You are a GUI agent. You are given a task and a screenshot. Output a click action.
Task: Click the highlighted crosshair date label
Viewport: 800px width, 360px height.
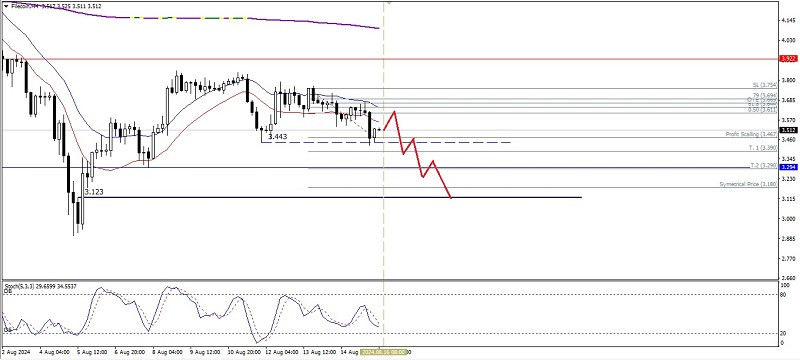tap(383, 352)
